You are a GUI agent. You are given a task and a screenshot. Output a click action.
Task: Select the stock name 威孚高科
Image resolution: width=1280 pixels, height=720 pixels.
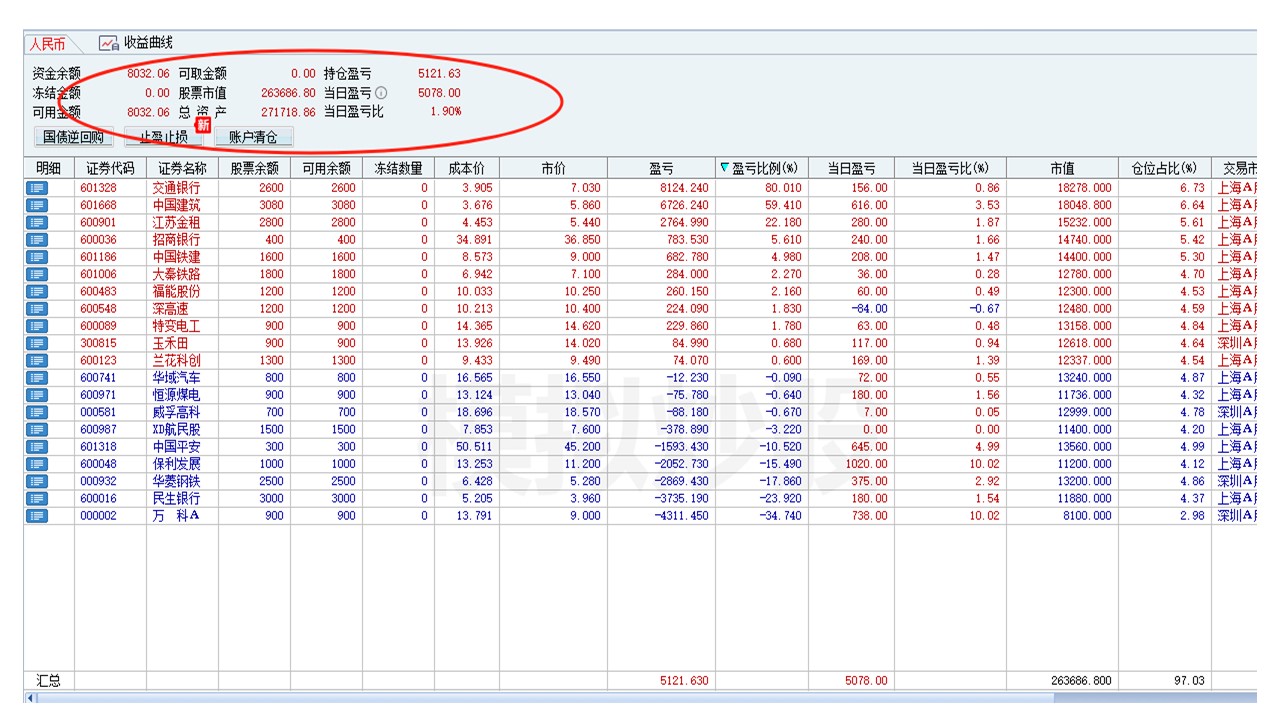176,412
